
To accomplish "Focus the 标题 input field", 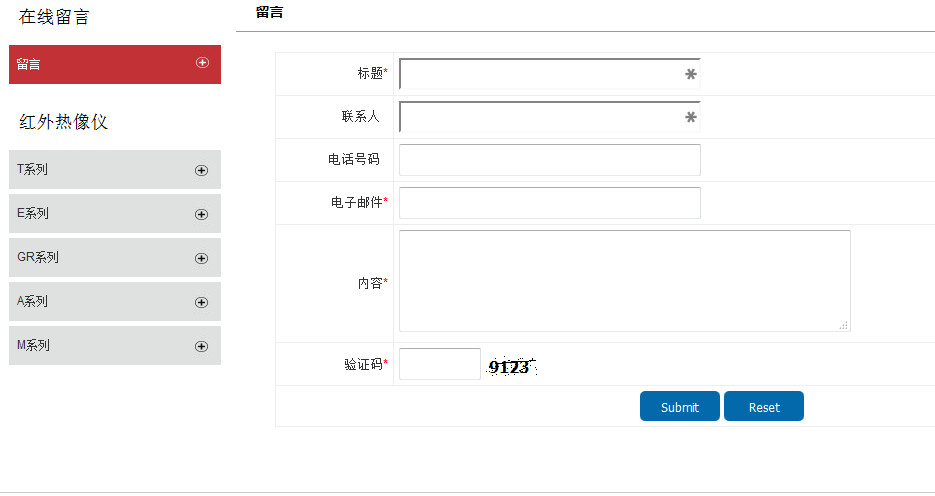I will 540,74.
